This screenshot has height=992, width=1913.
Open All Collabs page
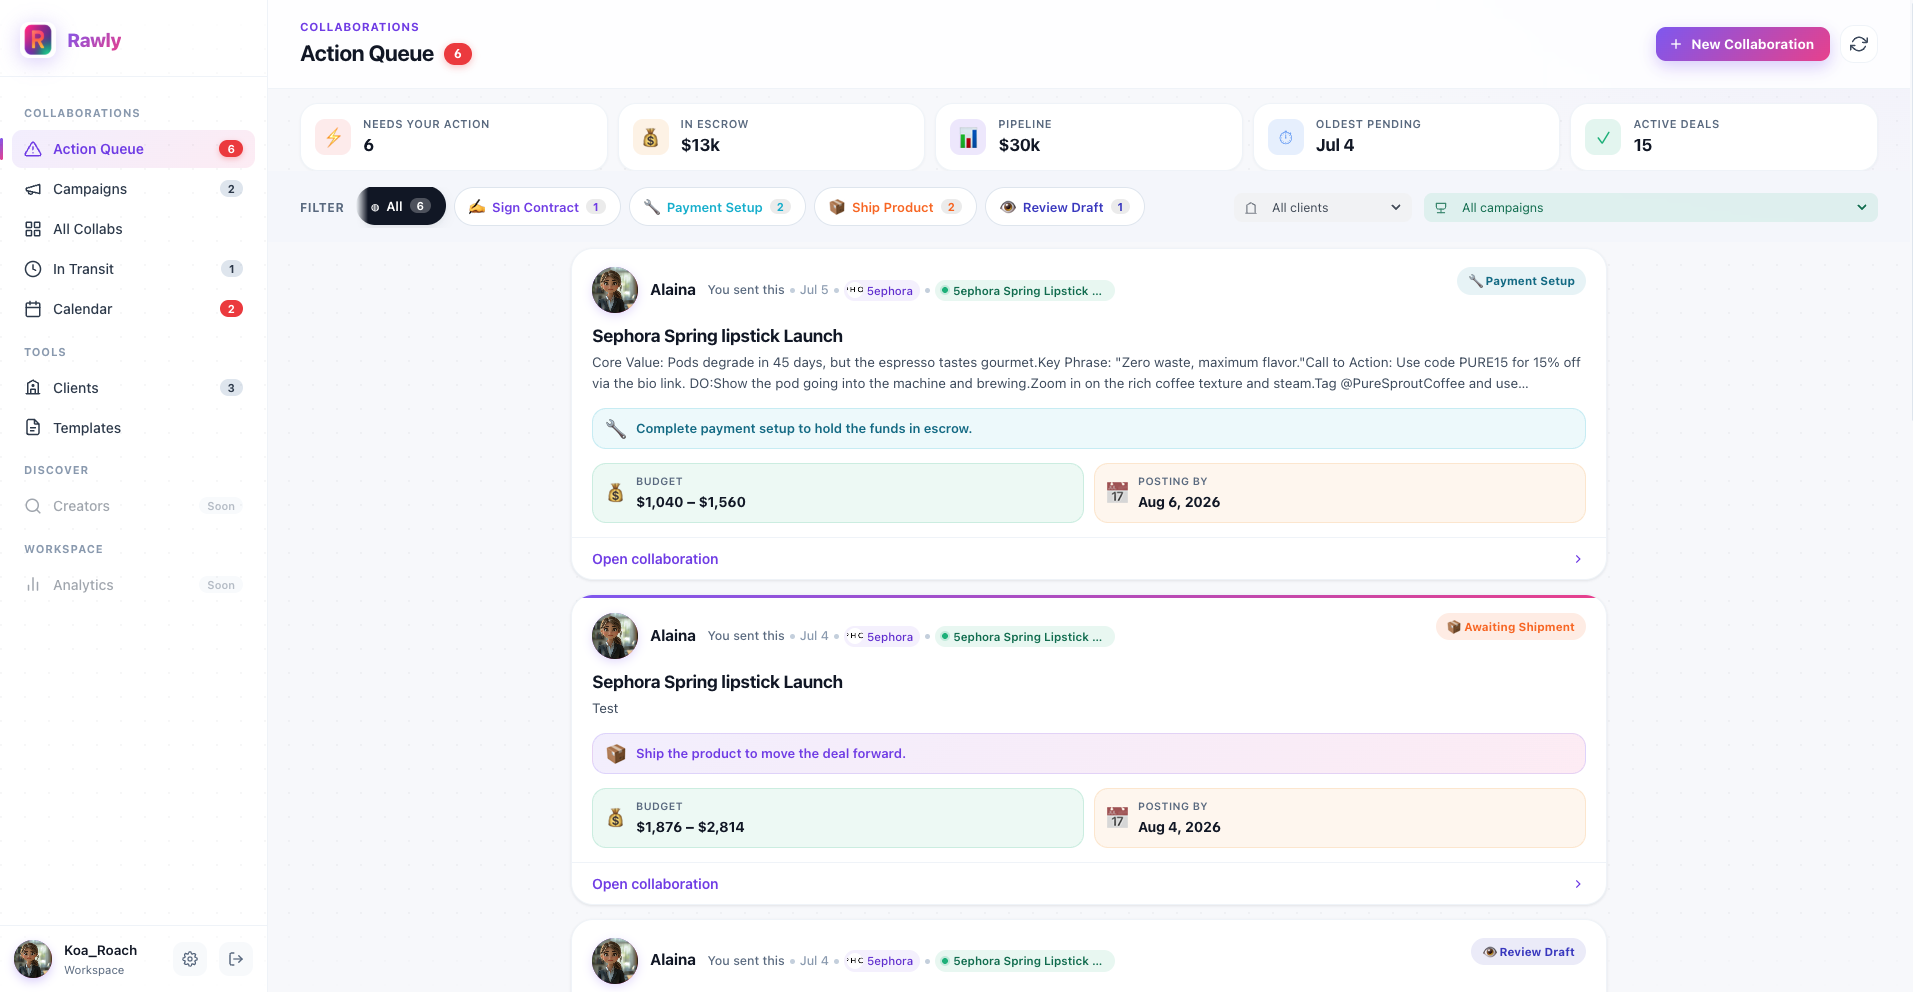[133, 229]
